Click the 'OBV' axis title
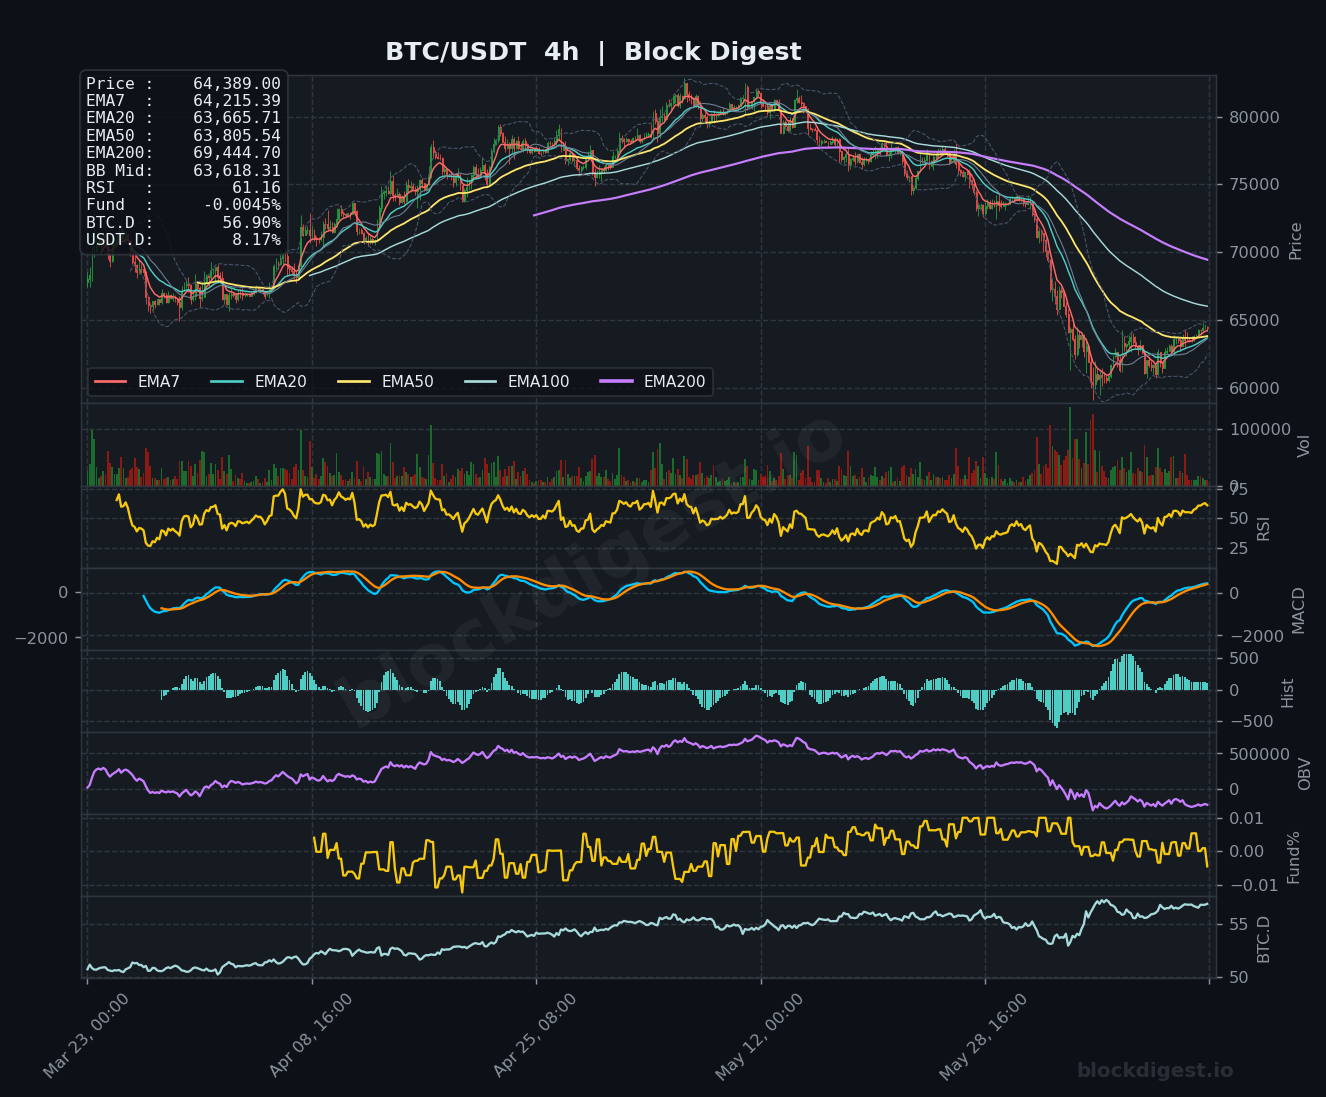The image size is (1326, 1097). [1304, 774]
